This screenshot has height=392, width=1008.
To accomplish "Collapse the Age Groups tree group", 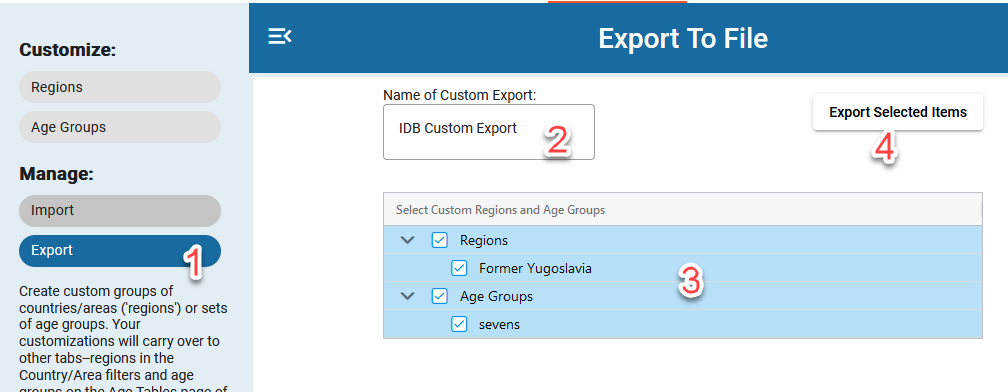I will tap(408, 296).
